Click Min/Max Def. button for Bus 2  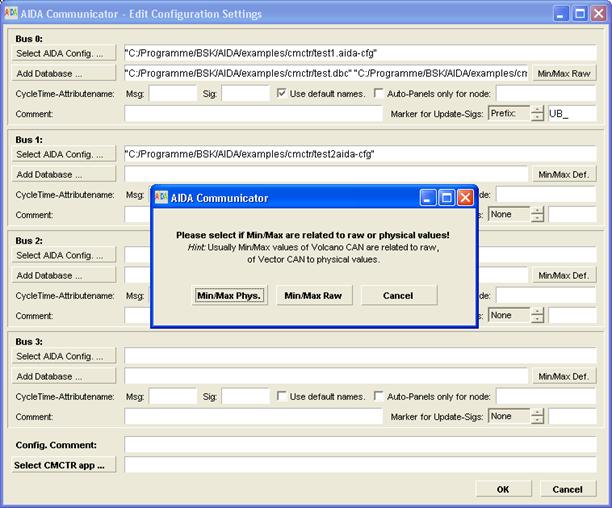(564, 275)
